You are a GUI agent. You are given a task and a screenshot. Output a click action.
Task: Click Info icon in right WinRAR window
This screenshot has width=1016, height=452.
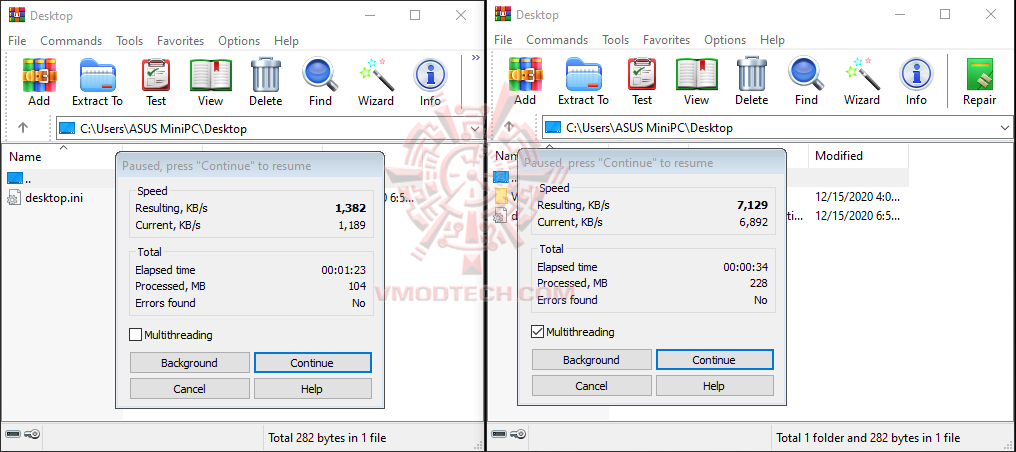click(x=916, y=74)
